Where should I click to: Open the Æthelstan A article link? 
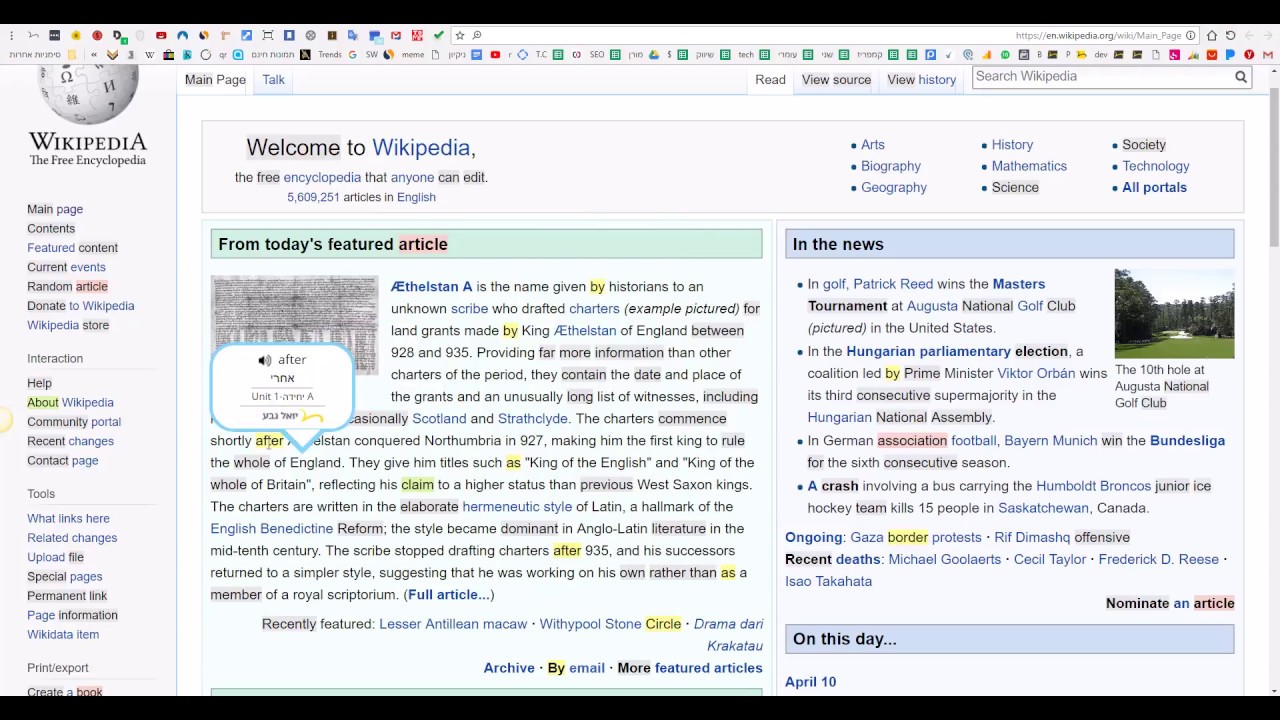(431, 287)
